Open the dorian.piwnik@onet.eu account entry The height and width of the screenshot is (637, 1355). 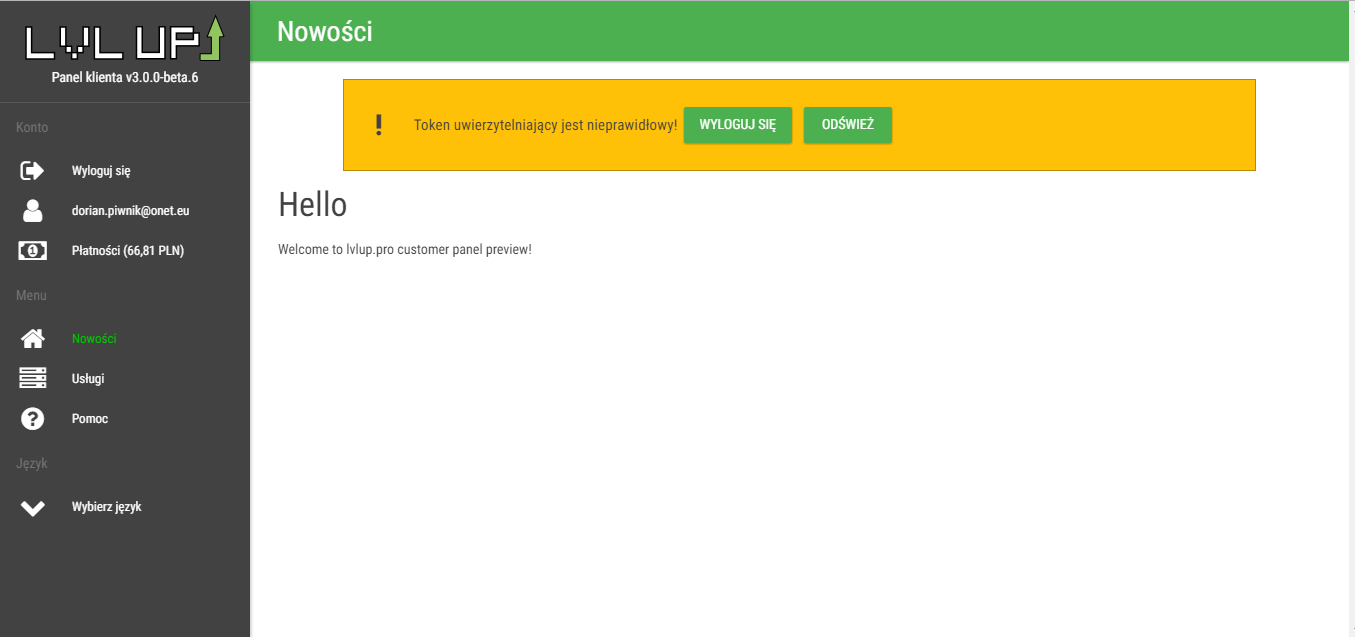pyautogui.click(x=130, y=211)
